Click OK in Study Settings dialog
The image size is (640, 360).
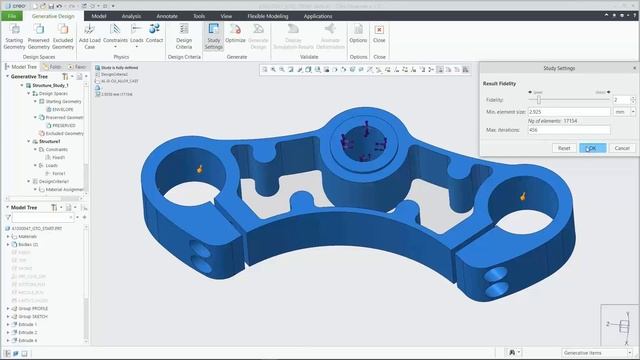(x=592, y=148)
